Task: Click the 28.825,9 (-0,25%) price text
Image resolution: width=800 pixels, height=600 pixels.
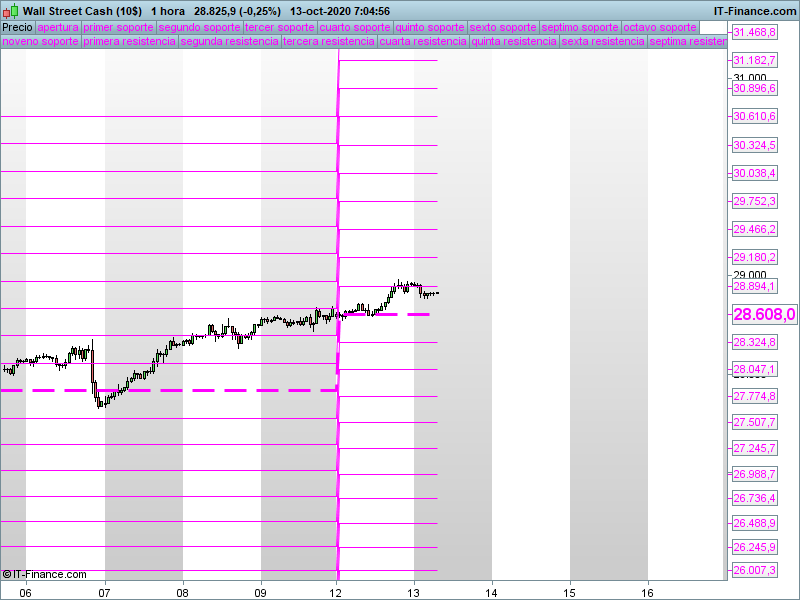Action: 237,11
